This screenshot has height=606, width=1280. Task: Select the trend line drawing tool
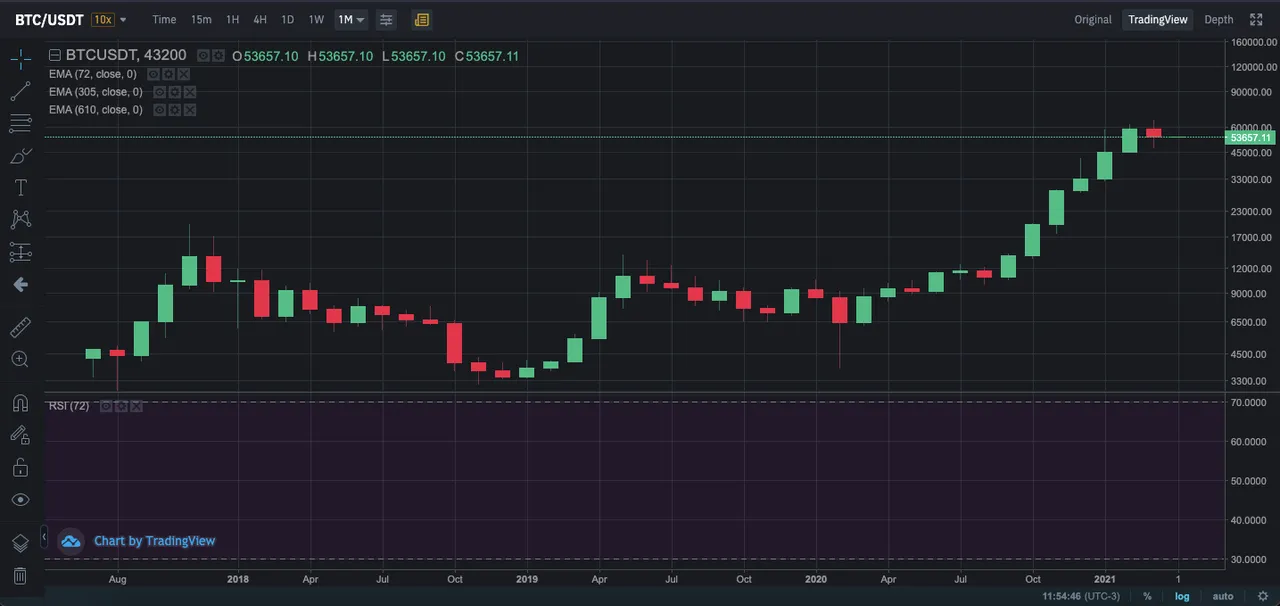20,91
